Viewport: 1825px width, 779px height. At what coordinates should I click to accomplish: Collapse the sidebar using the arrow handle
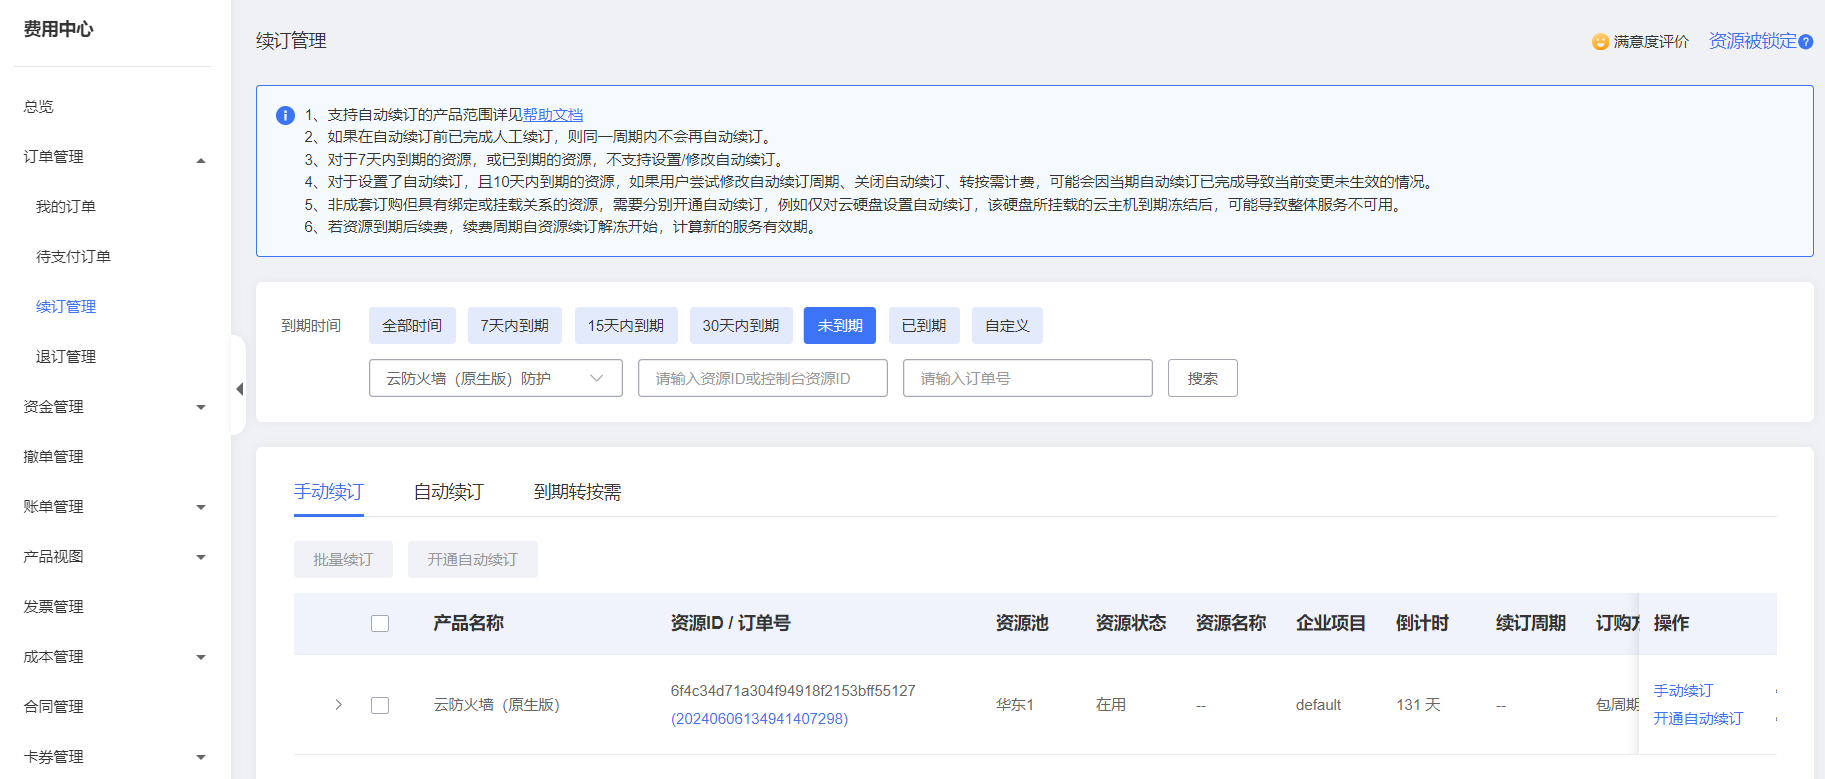[x=239, y=389]
